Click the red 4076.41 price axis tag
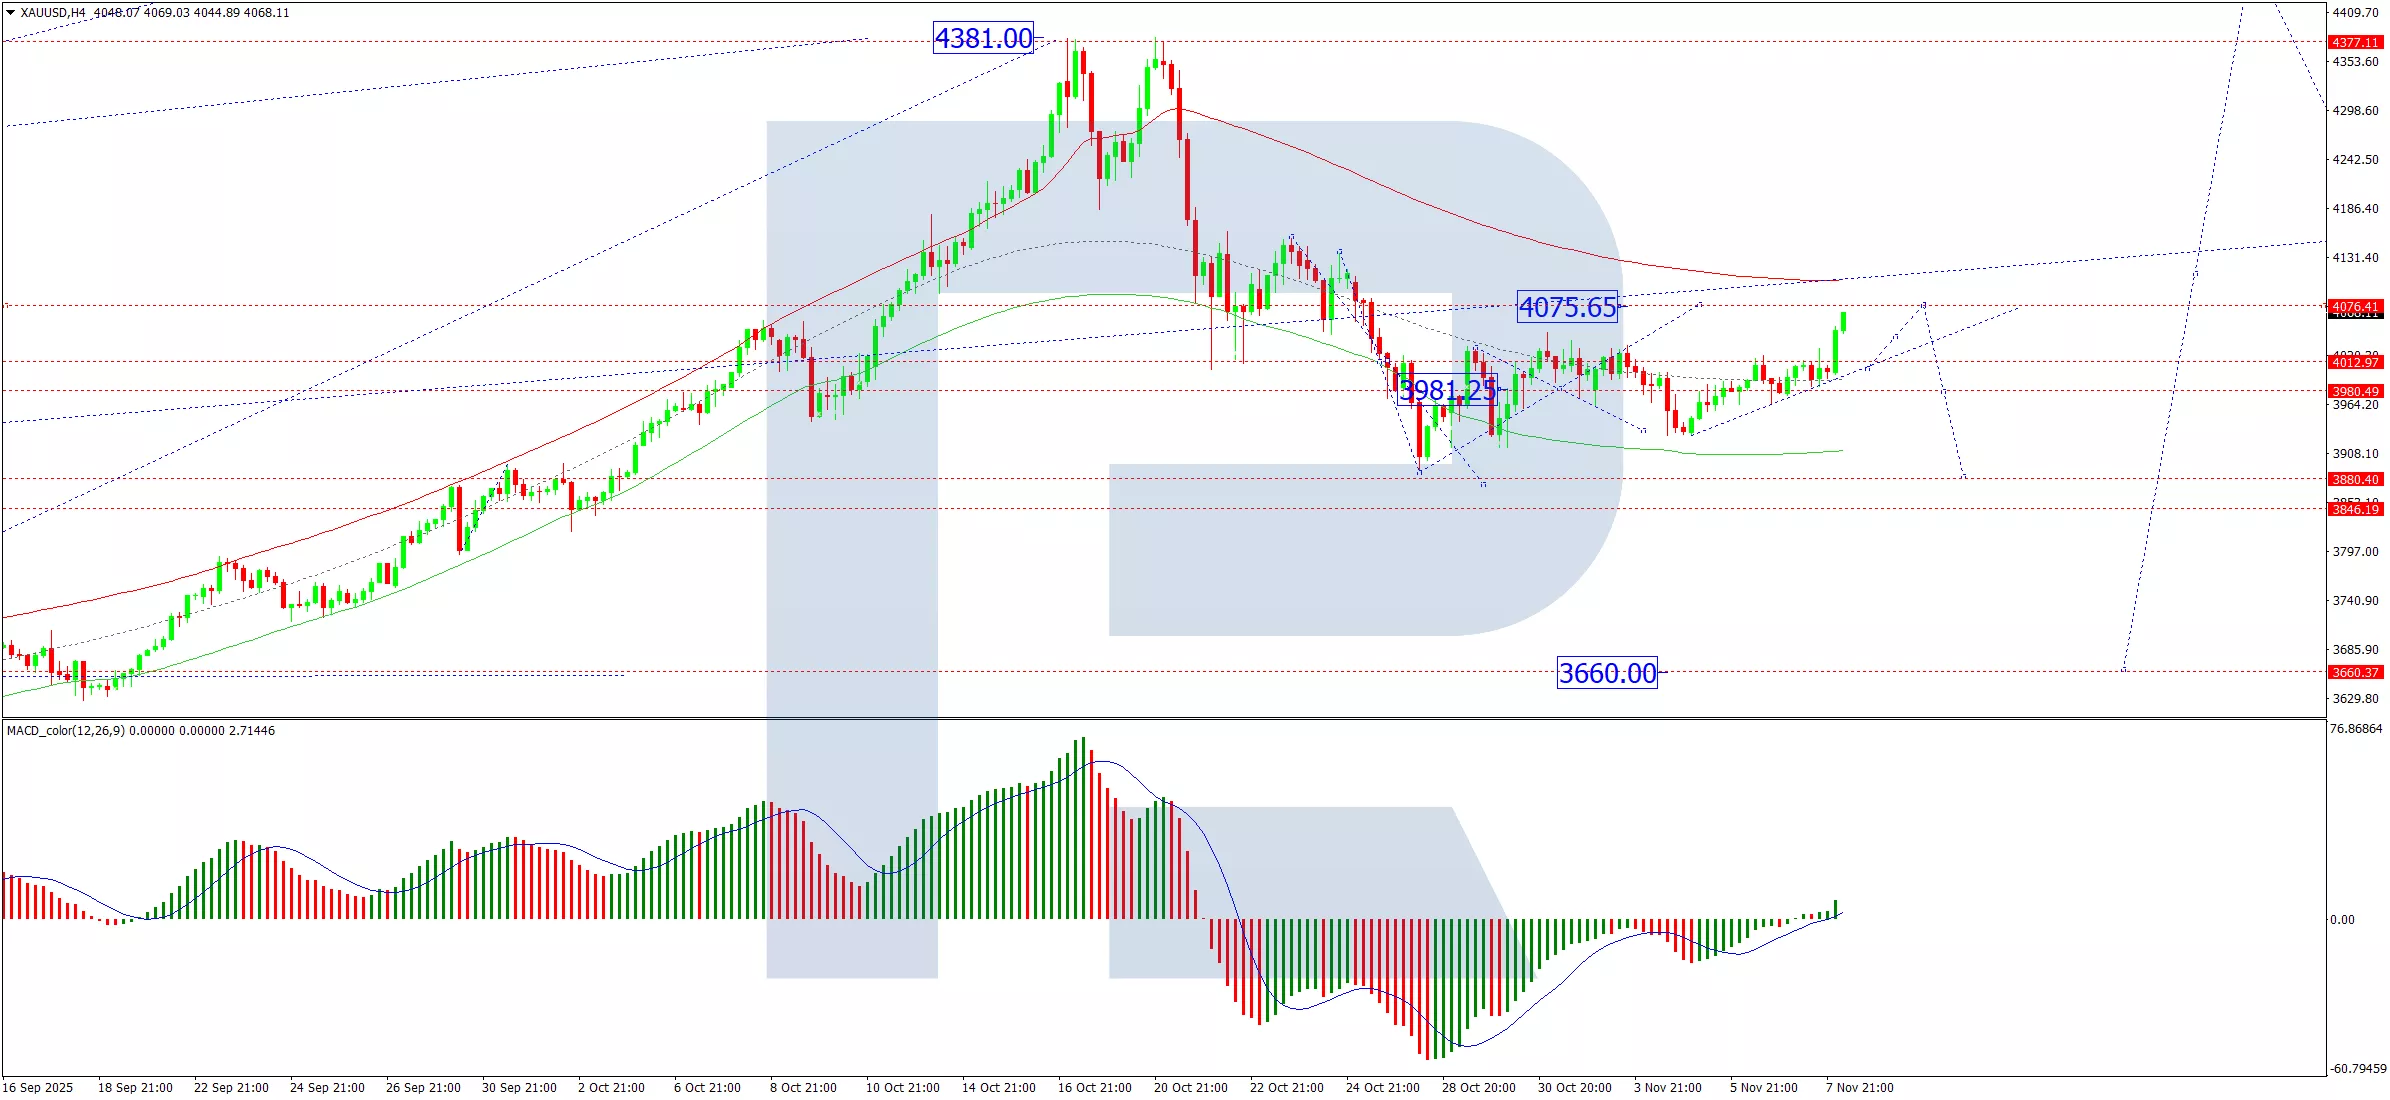The height and width of the screenshot is (1100, 2390). 2355,306
